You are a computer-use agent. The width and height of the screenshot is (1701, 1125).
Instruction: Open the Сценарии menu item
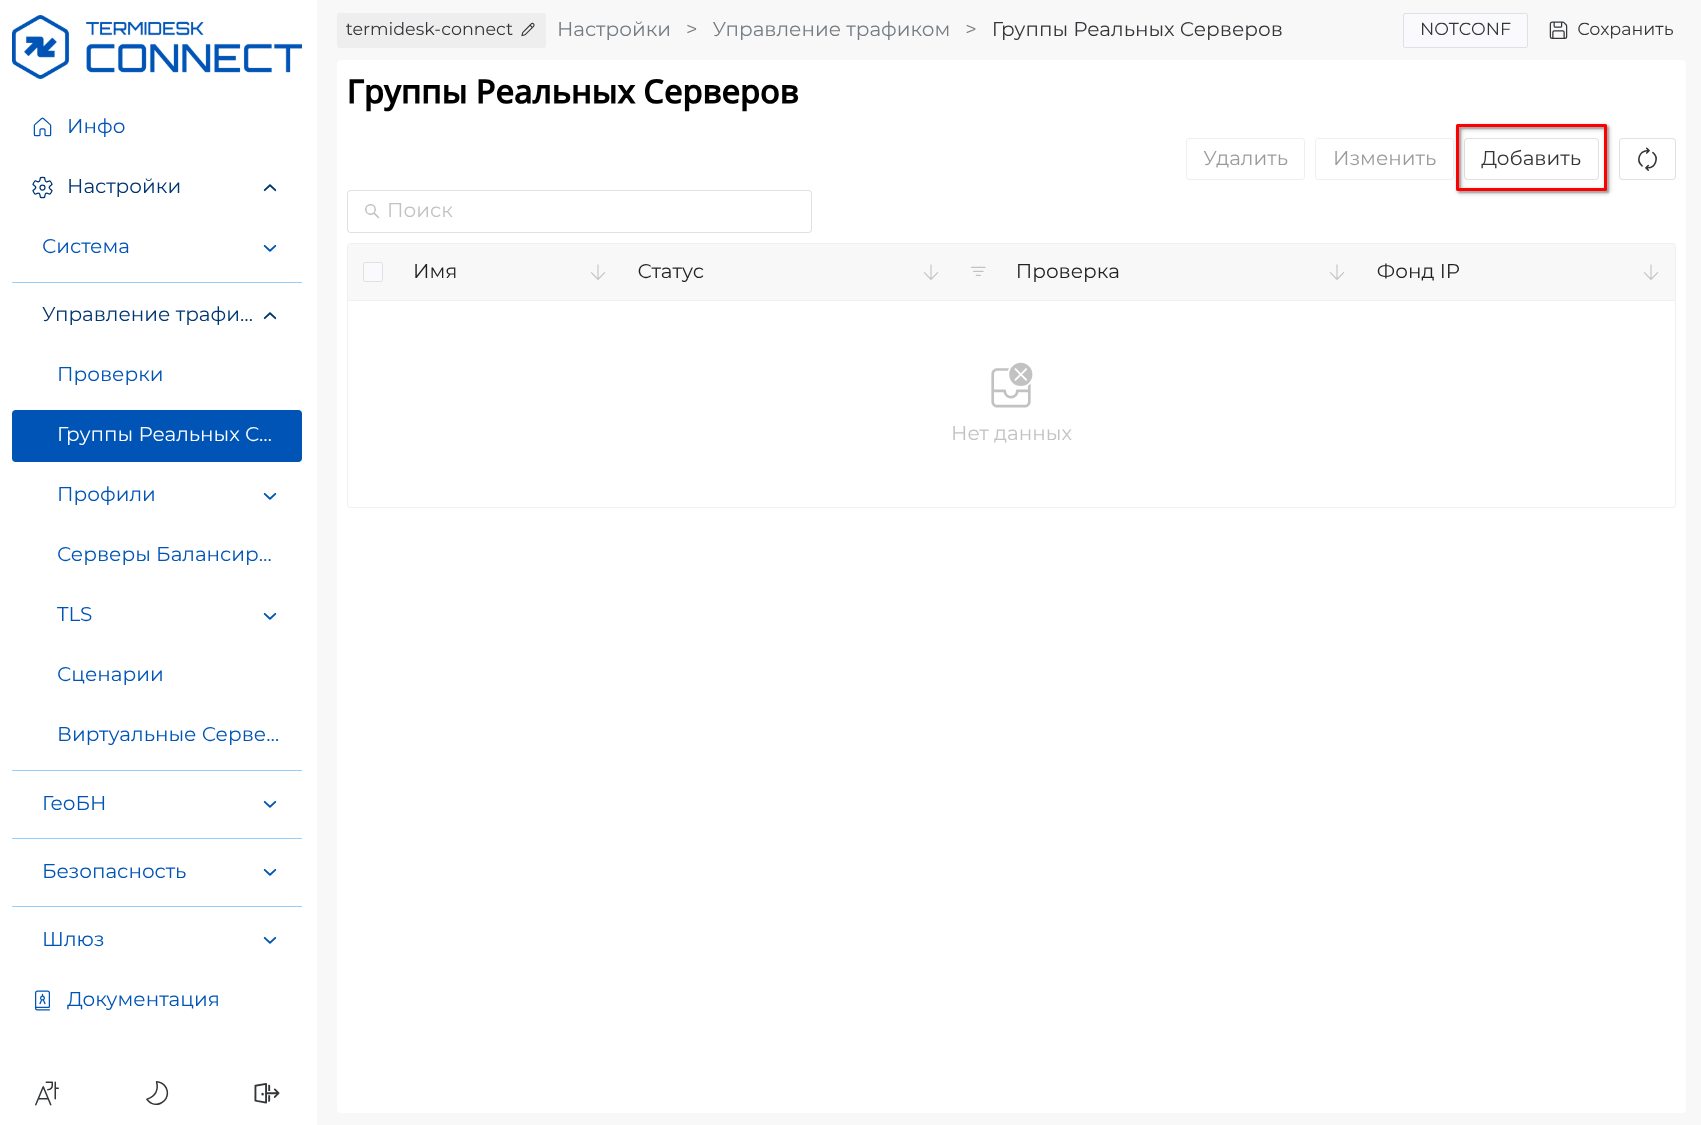[110, 675]
